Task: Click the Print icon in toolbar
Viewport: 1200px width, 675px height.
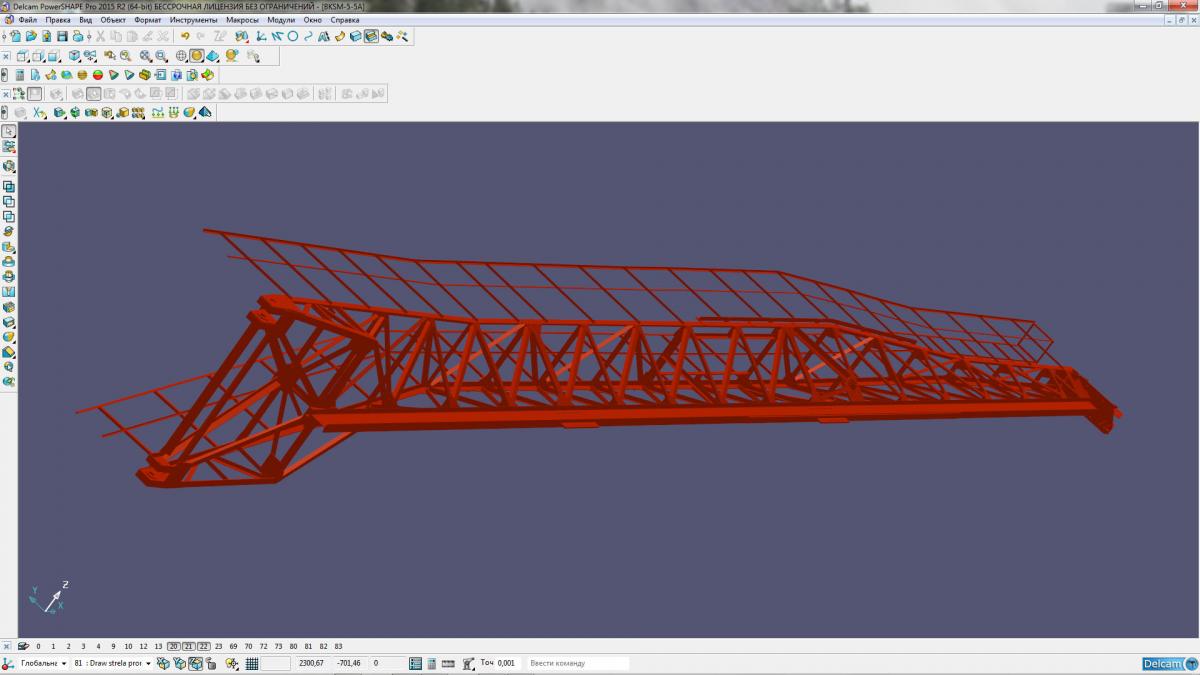Action: [x=78, y=36]
